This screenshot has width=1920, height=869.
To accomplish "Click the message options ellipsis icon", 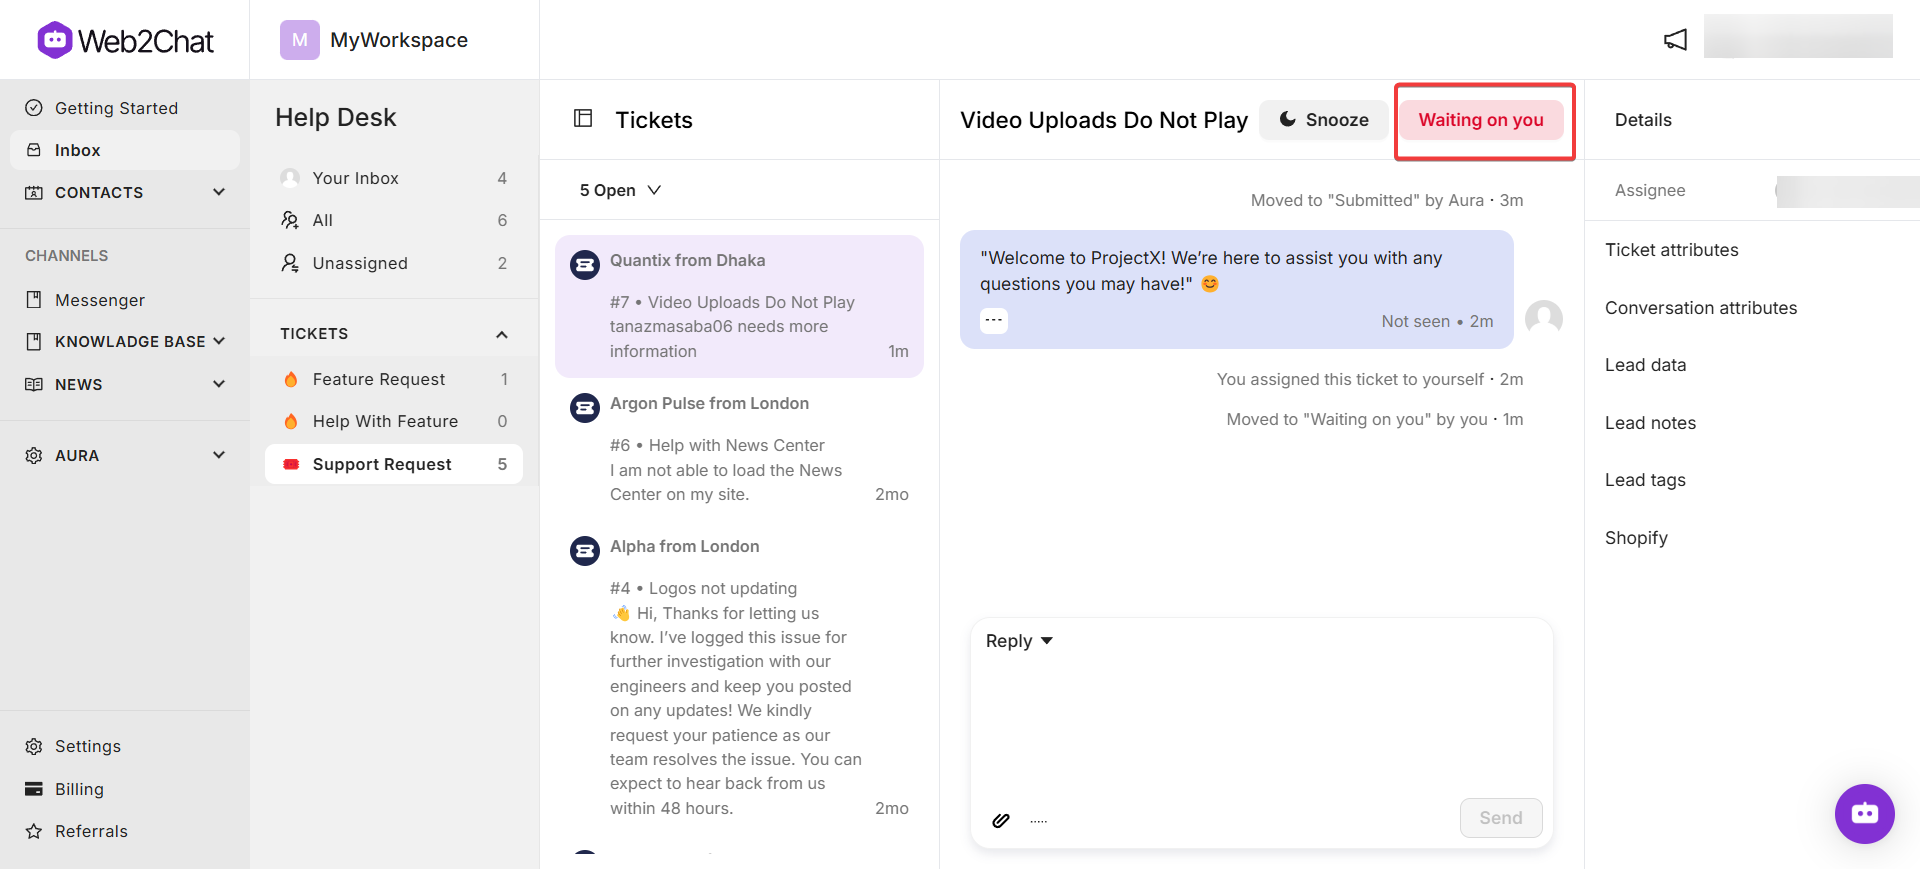I will pyautogui.click(x=993, y=320).
